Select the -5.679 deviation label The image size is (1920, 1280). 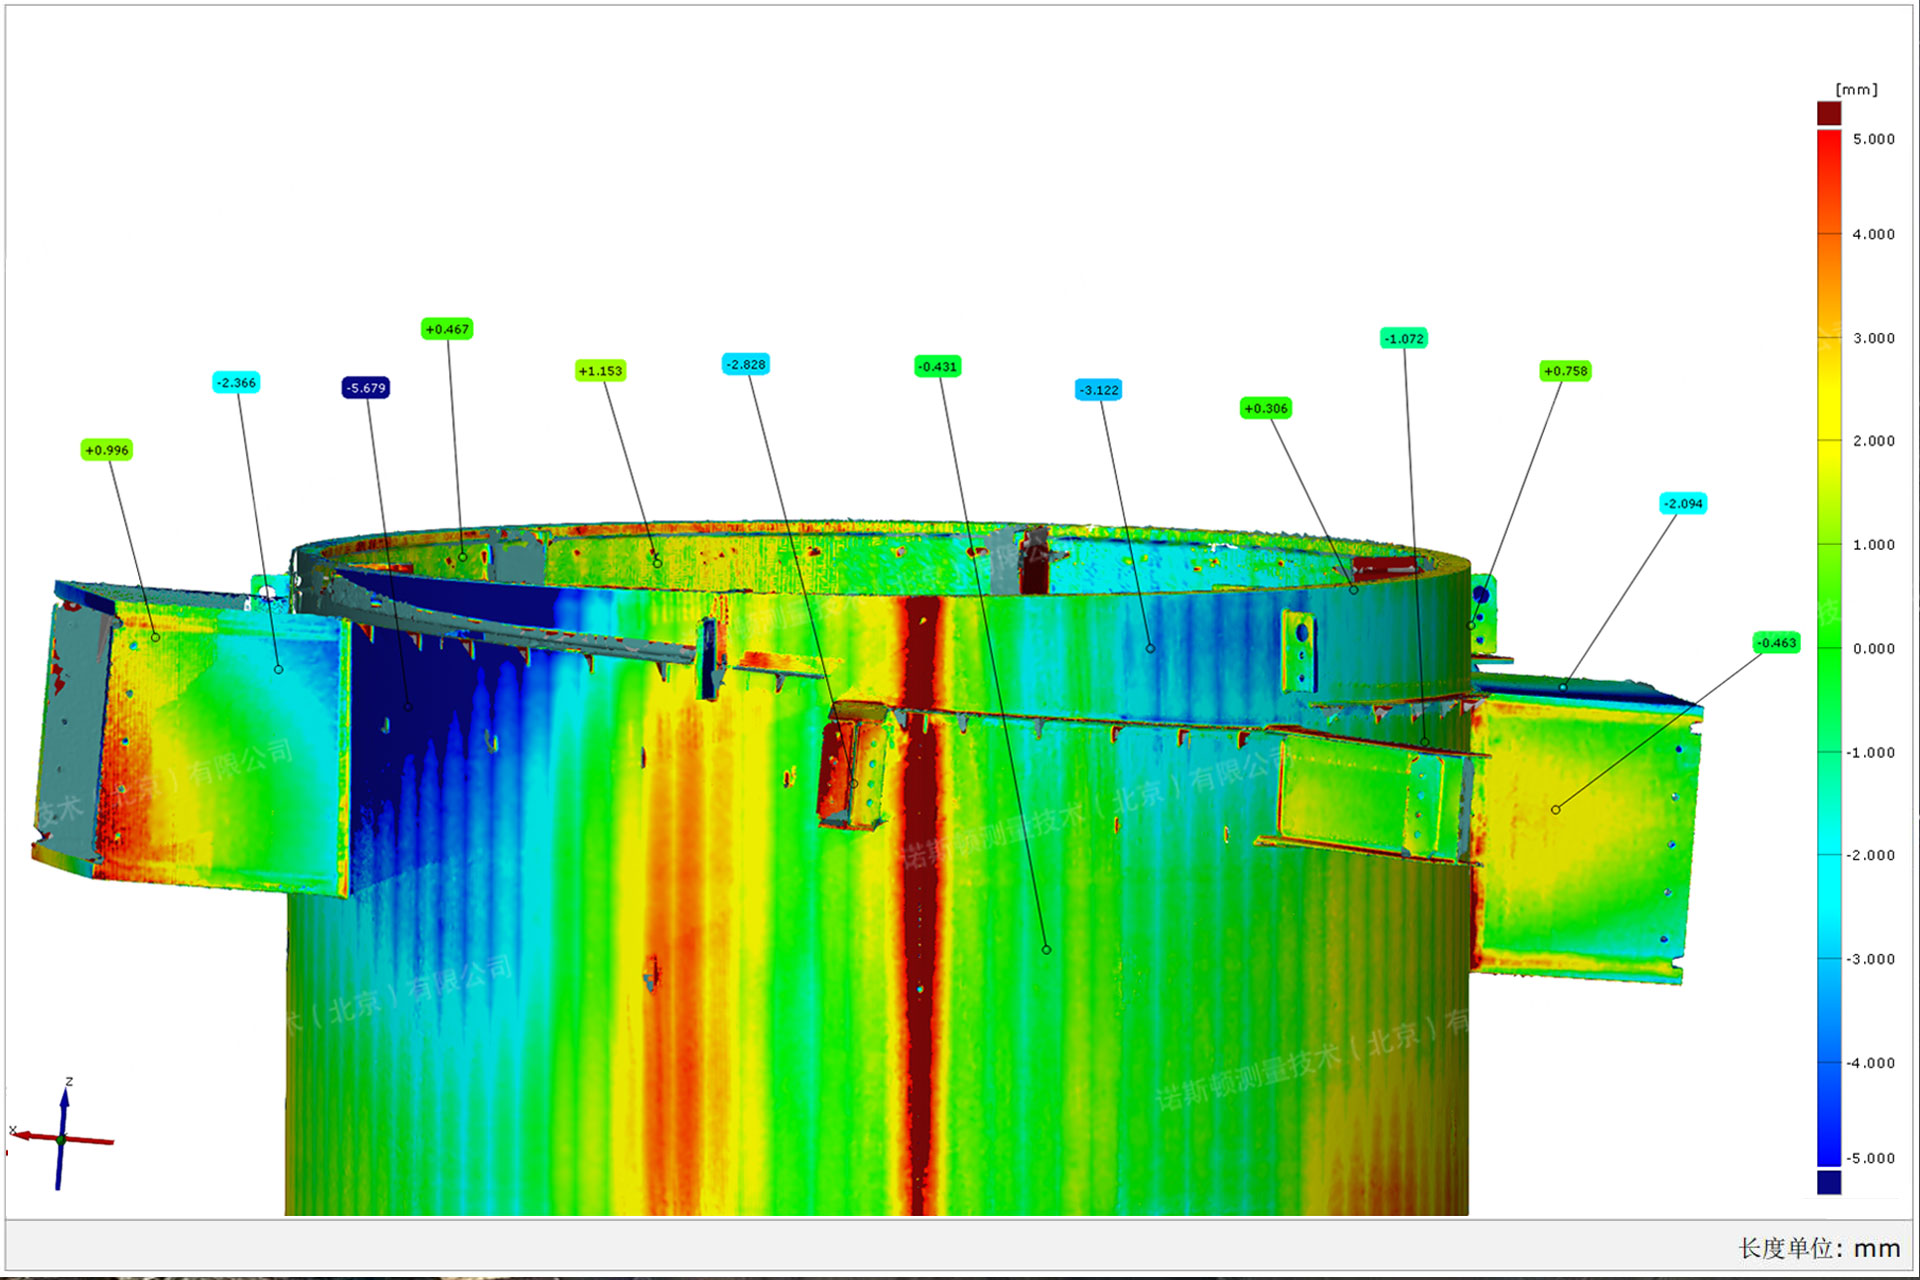click(x=366, y=388)
